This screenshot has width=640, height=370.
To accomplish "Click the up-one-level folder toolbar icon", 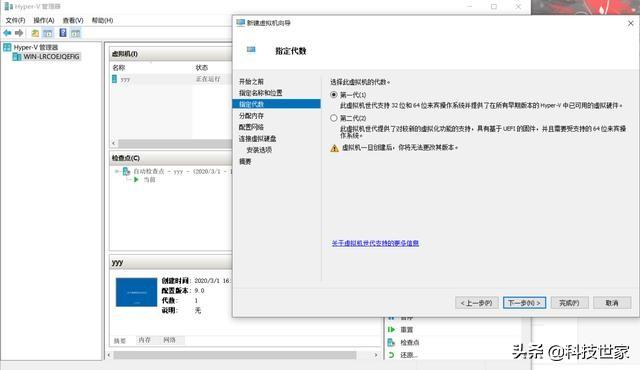I will point(36,33).
